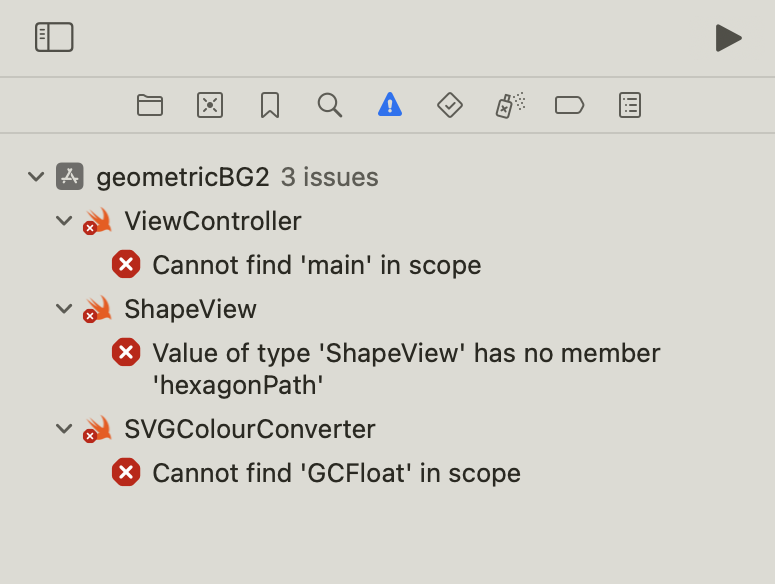775x584 pixels.
Task: Open the Report navigator icon
Action: point(630,105)
